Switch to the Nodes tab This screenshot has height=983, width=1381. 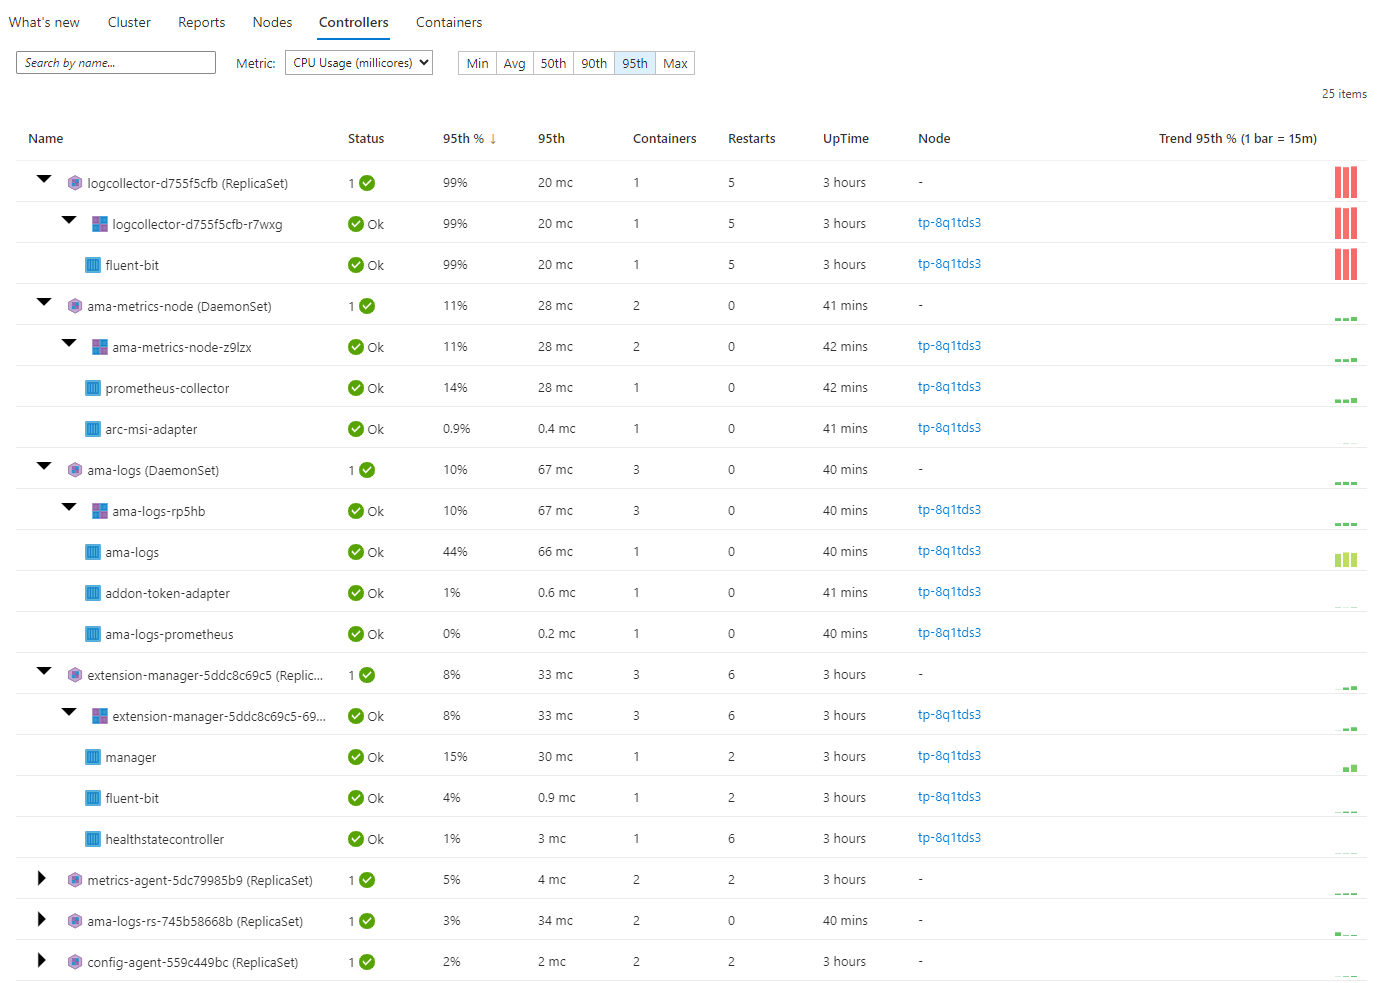(272, 22)
